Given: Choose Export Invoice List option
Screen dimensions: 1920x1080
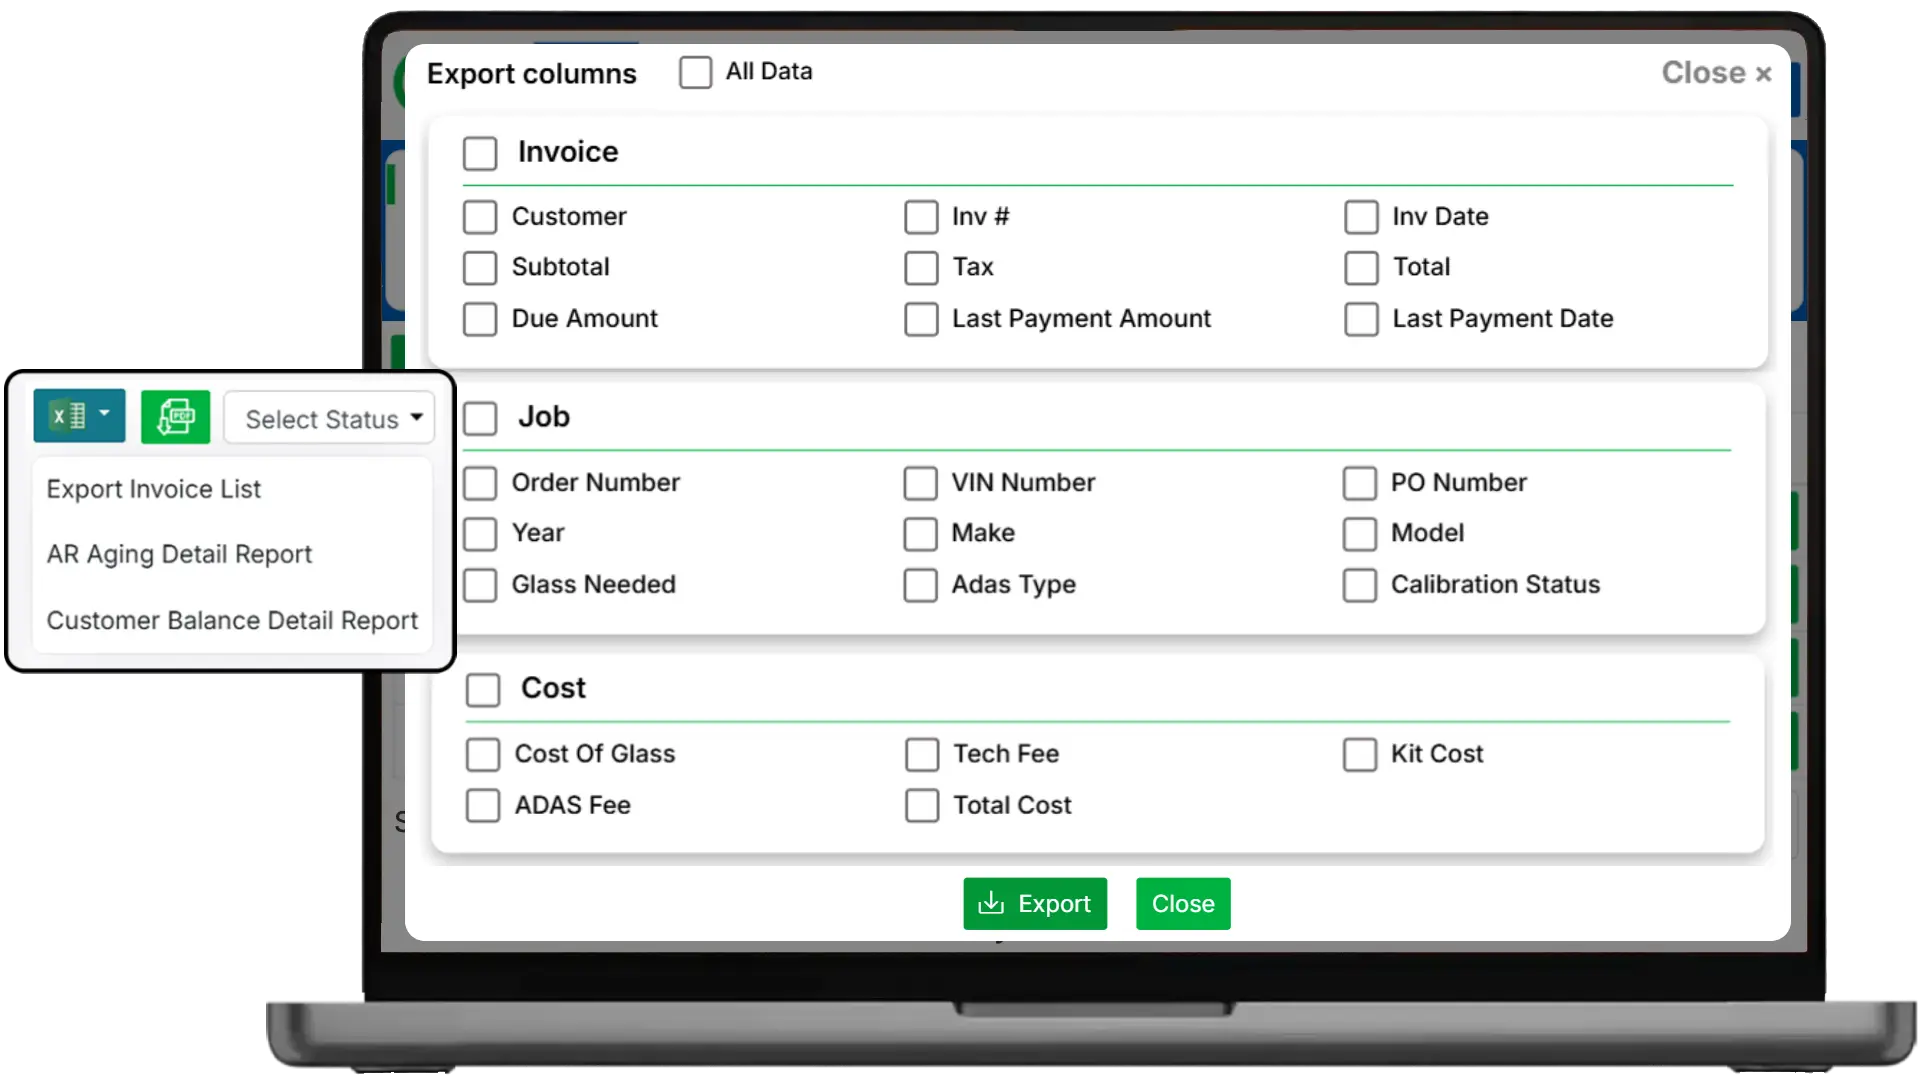Looking at the screenshot, I should pyautogui.click(x=154, y=489).
